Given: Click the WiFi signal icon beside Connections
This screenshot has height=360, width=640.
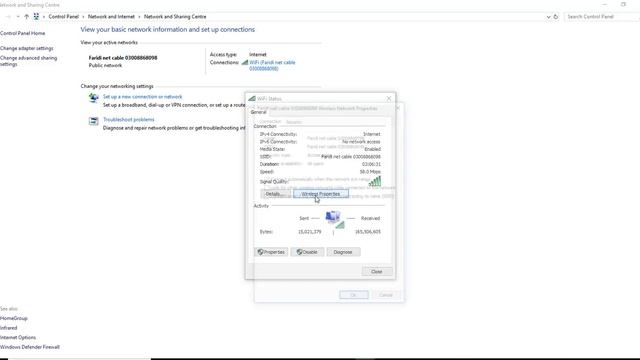Looking at the screenshot, I should point(244,62).
